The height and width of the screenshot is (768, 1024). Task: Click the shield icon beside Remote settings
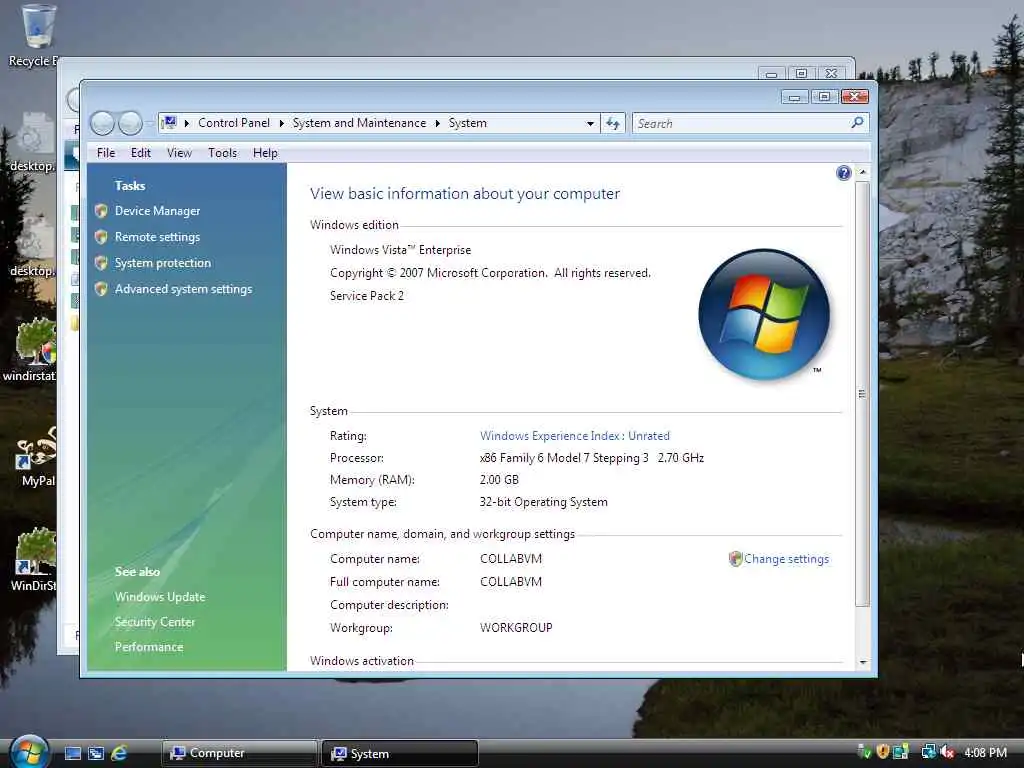tap(101, 237)
